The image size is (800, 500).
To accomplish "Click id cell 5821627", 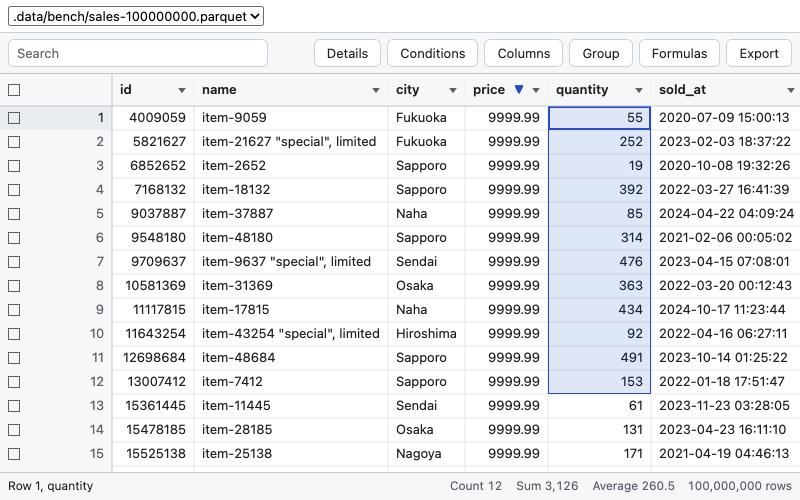I will click(x=153, y=142).
